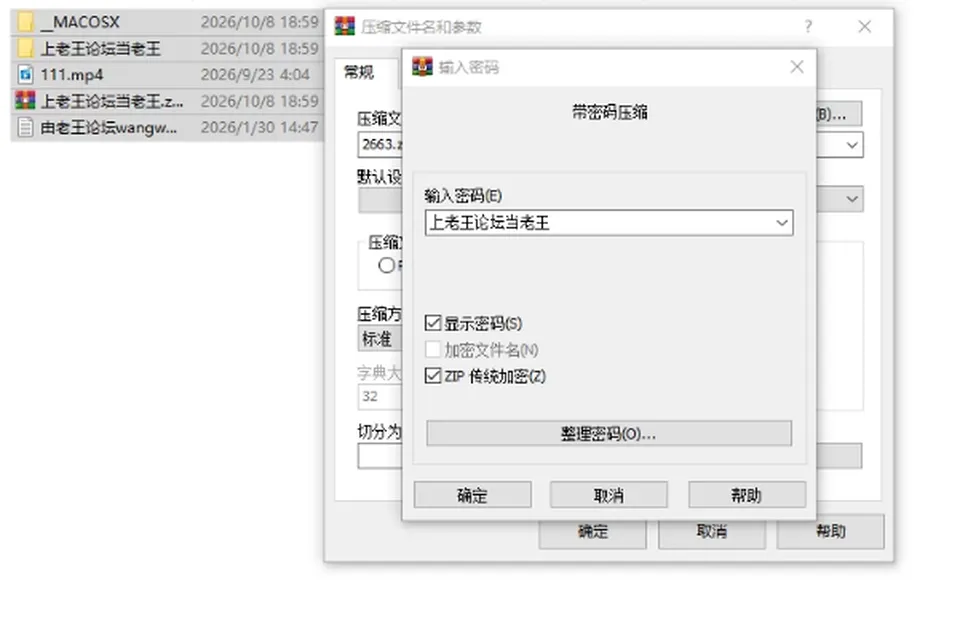Screen dimensions: 960x628
Task: Select the 111.mp4 video file icon
Action: (x=25, y=75)
